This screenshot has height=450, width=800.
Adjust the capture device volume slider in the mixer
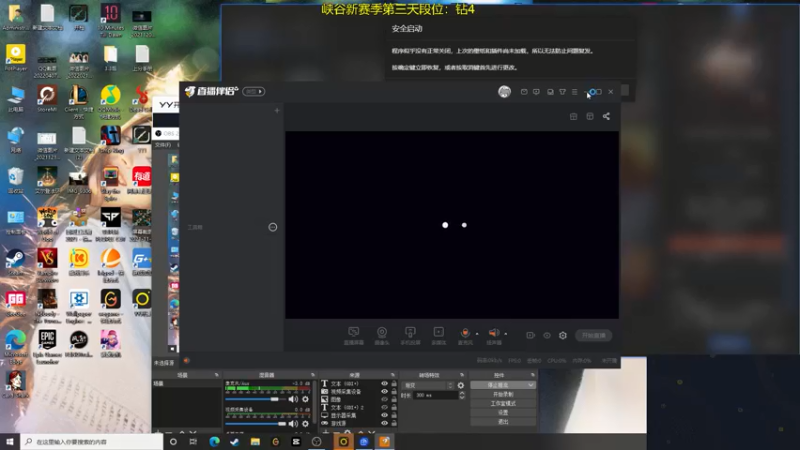(x=256, y=423)
